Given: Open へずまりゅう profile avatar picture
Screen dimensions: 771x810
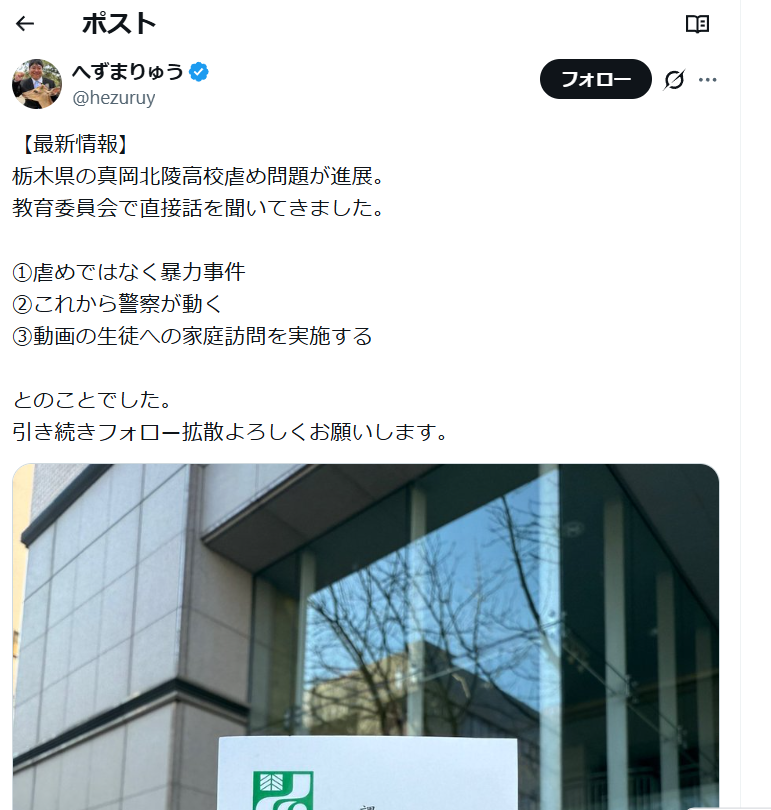Looking at the screenshot, I should 37,84.
